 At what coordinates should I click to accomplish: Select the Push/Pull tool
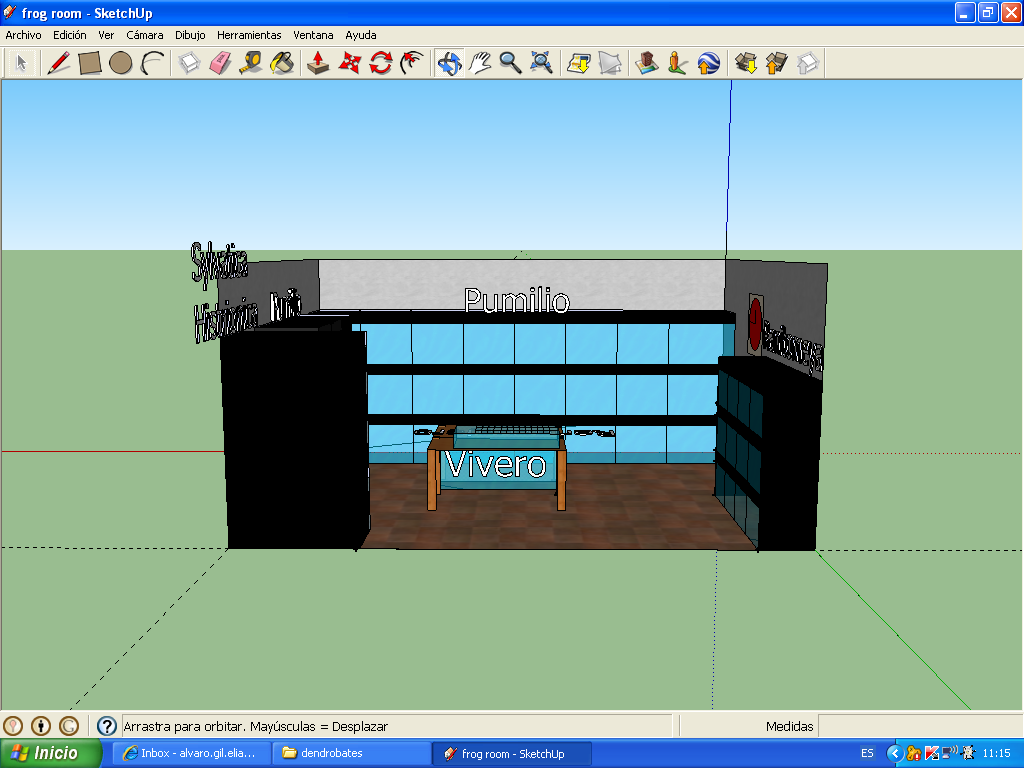318,63
